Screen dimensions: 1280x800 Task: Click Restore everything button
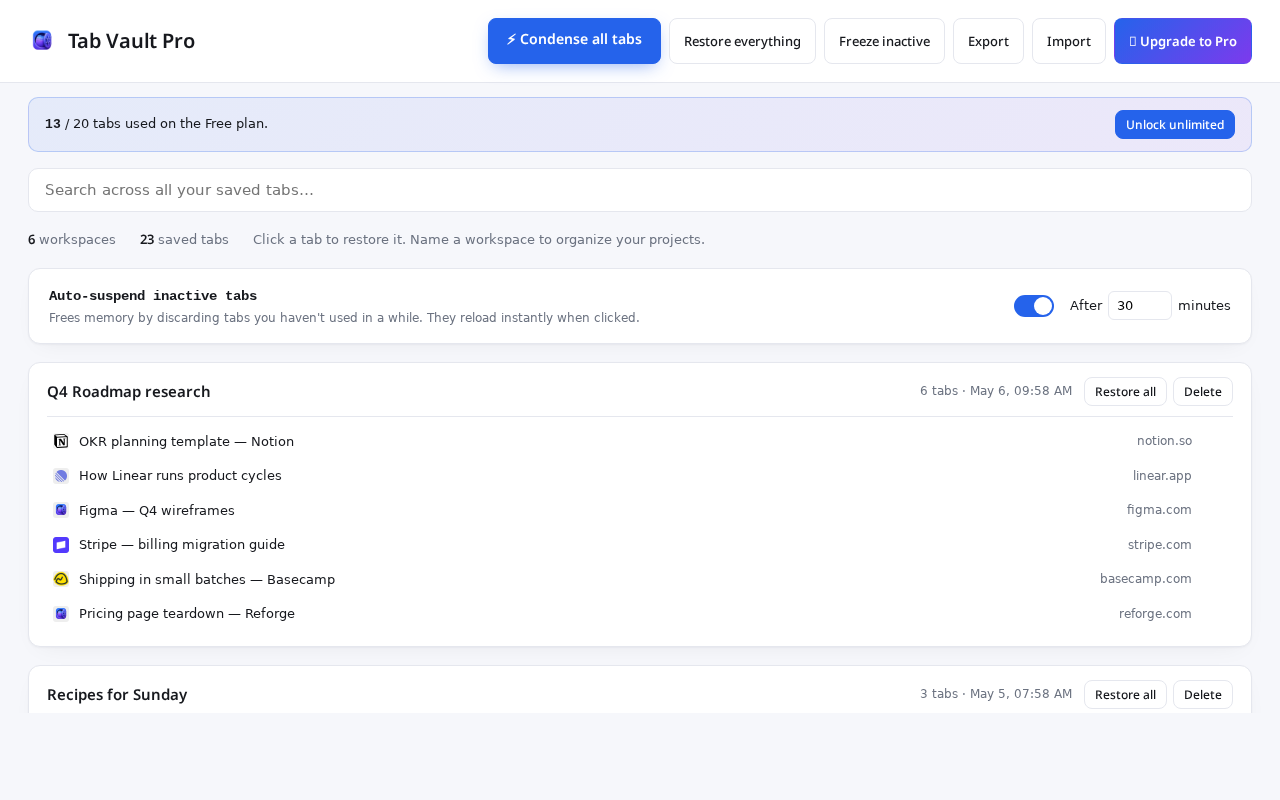pyautogui.click(x=742, y=41)
